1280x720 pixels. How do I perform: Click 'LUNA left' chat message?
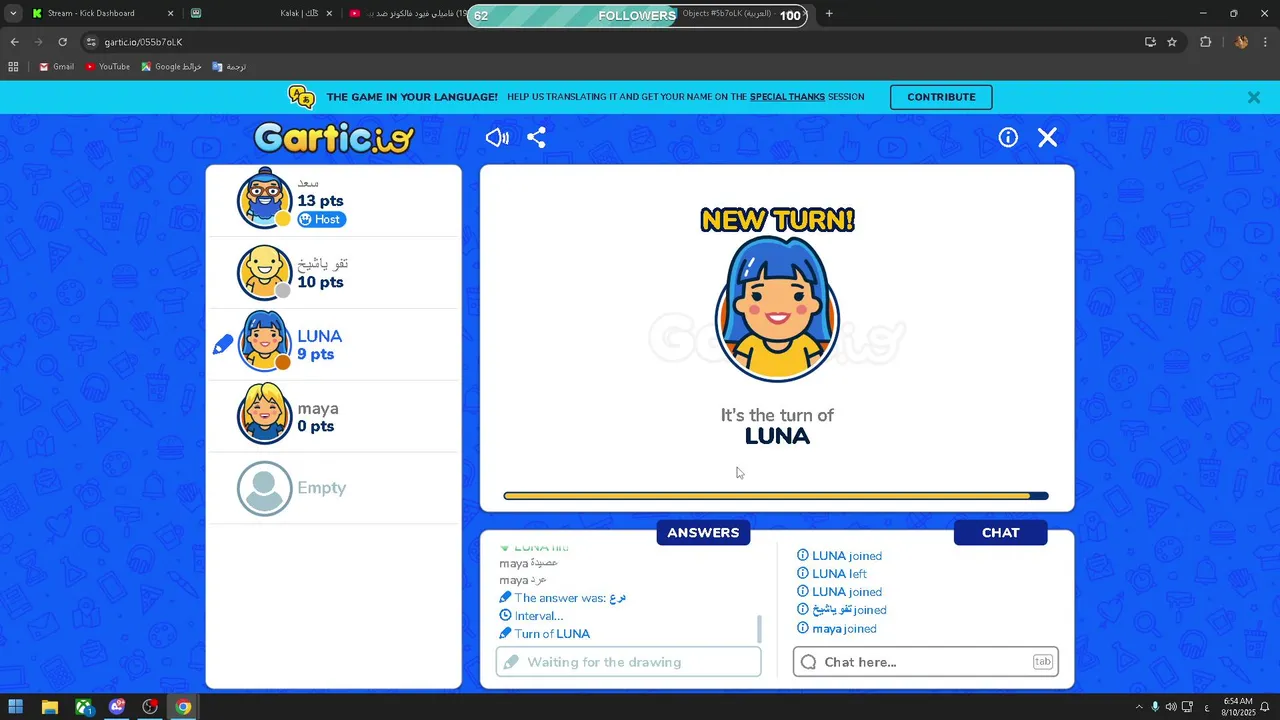831,574
